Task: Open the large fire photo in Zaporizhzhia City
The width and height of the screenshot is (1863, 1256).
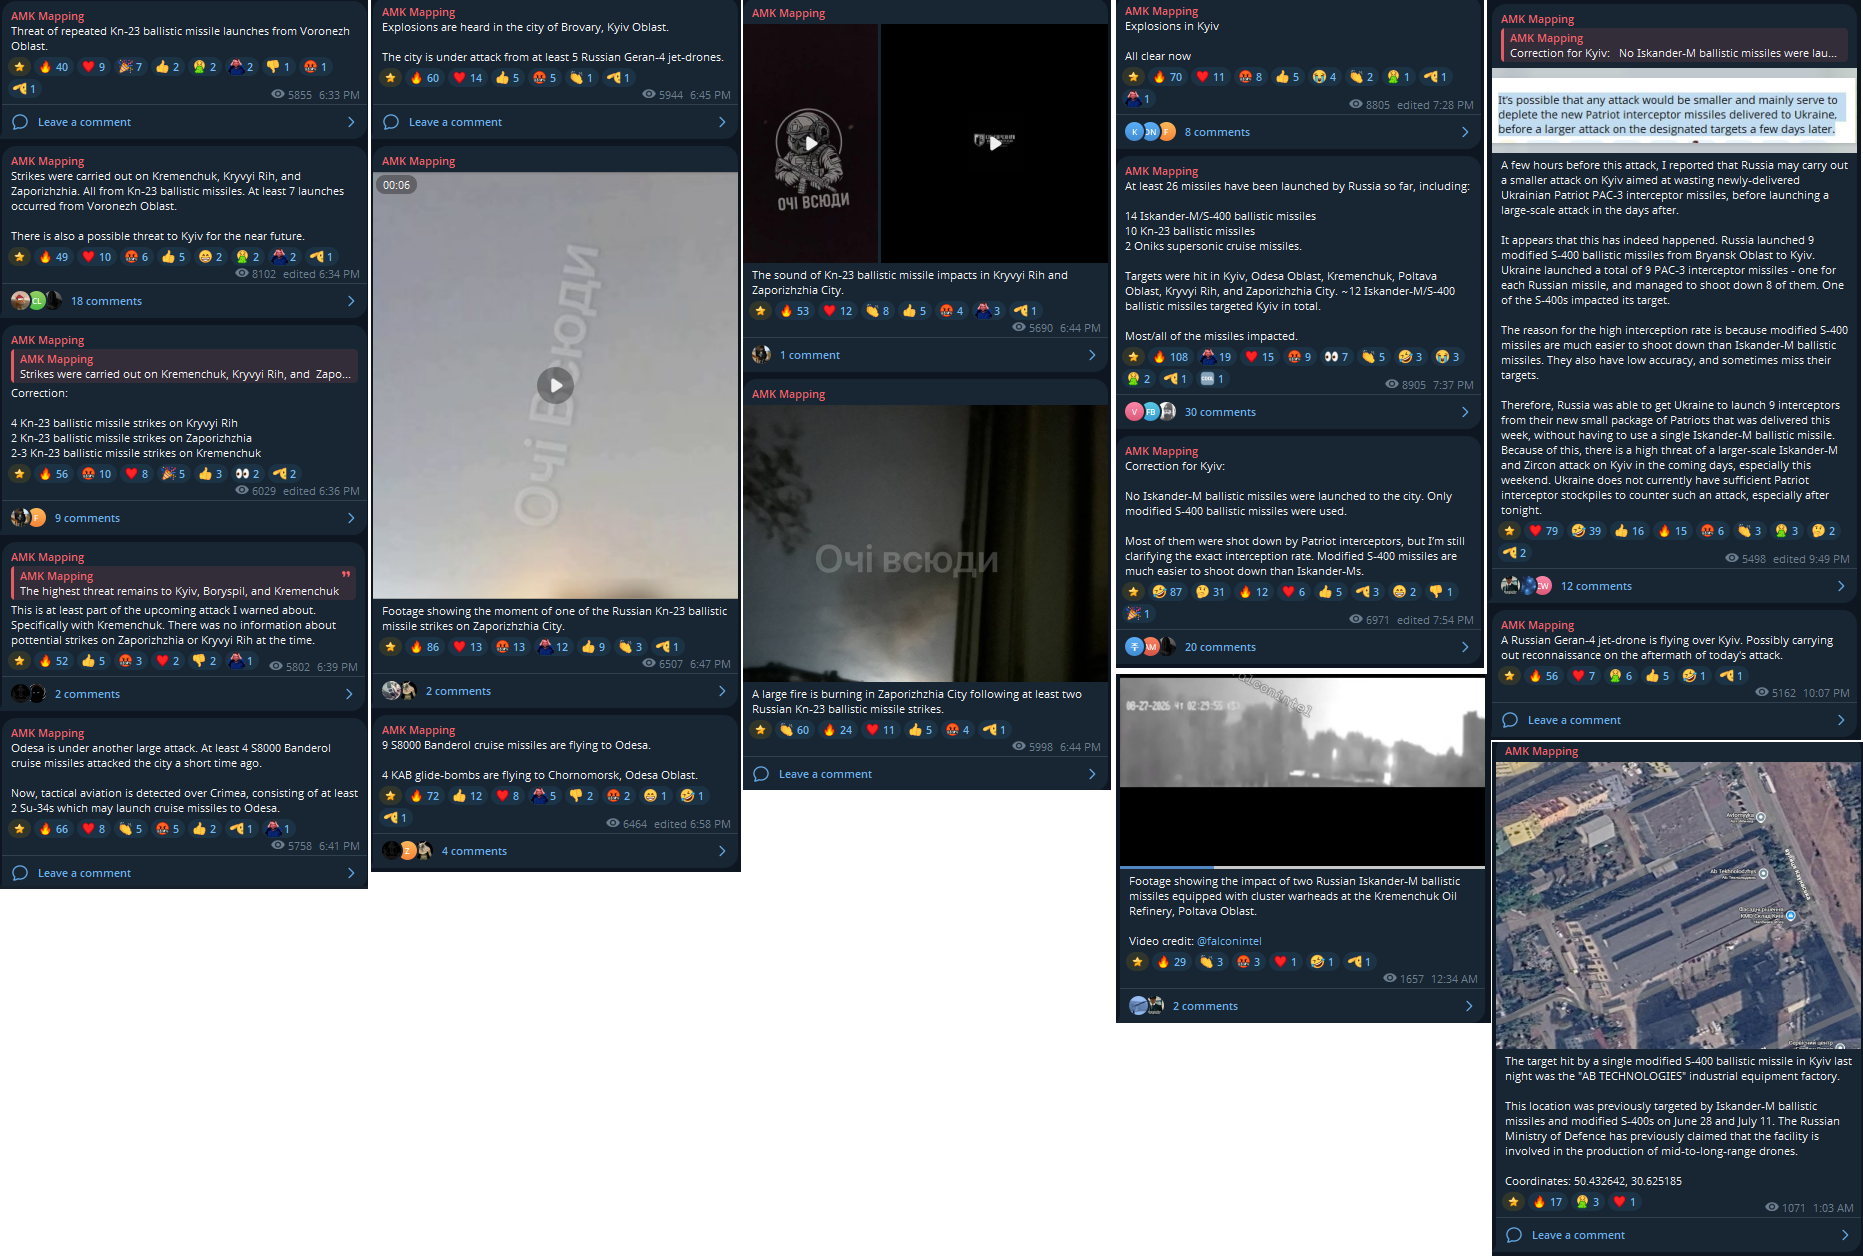Action: pyautogui.click(x=927, y=543)
